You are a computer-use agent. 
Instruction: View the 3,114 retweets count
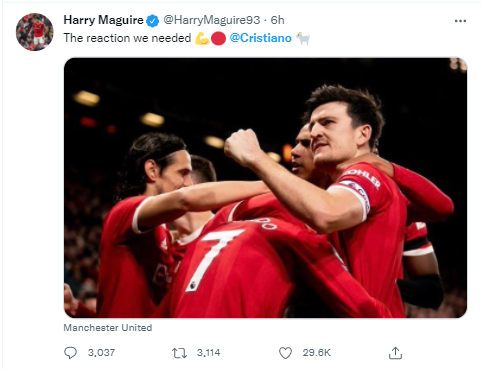(x=209, y=353)
